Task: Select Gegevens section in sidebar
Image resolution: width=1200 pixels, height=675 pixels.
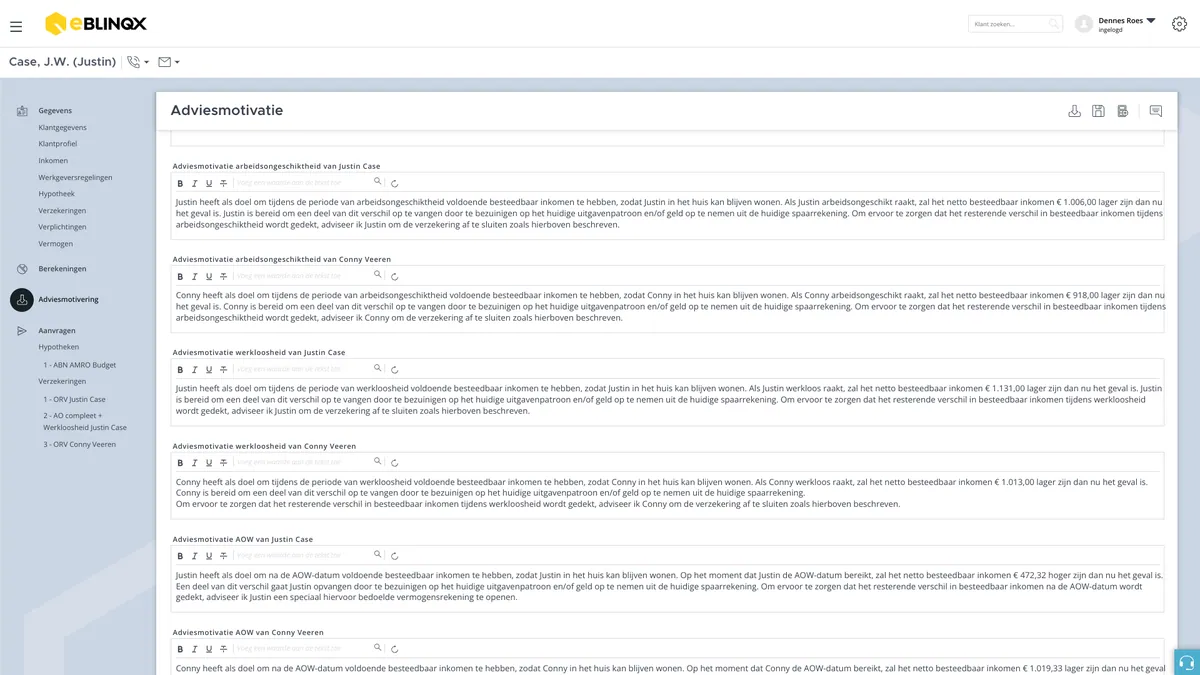Action: pos(55,111)
